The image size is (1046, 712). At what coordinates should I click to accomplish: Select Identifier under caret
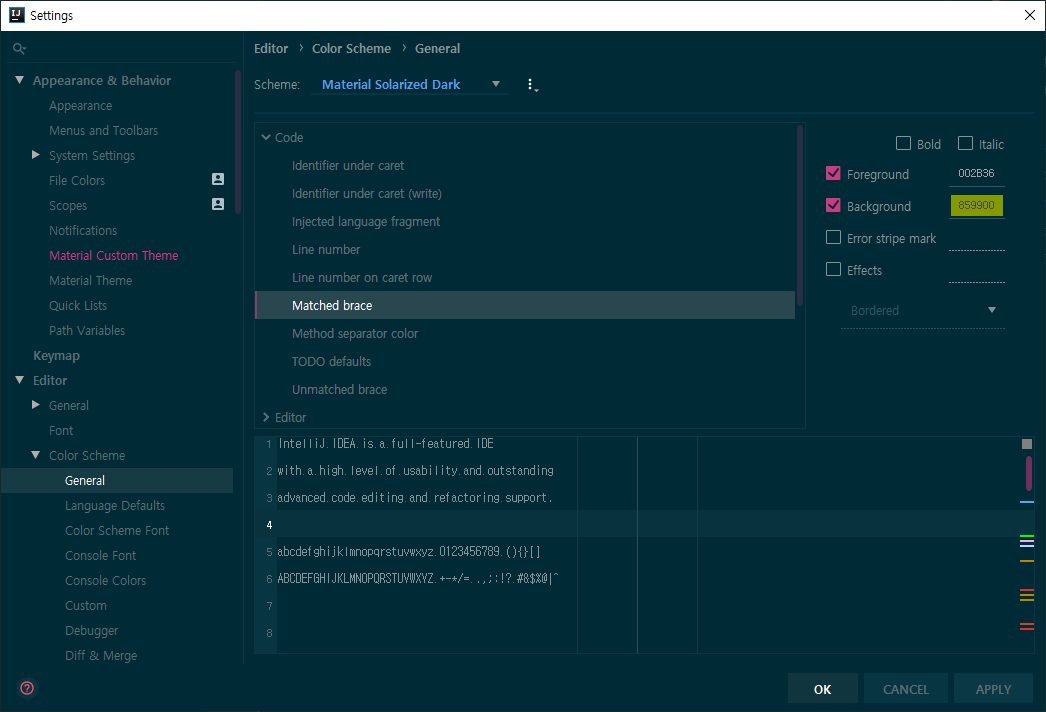348,165
